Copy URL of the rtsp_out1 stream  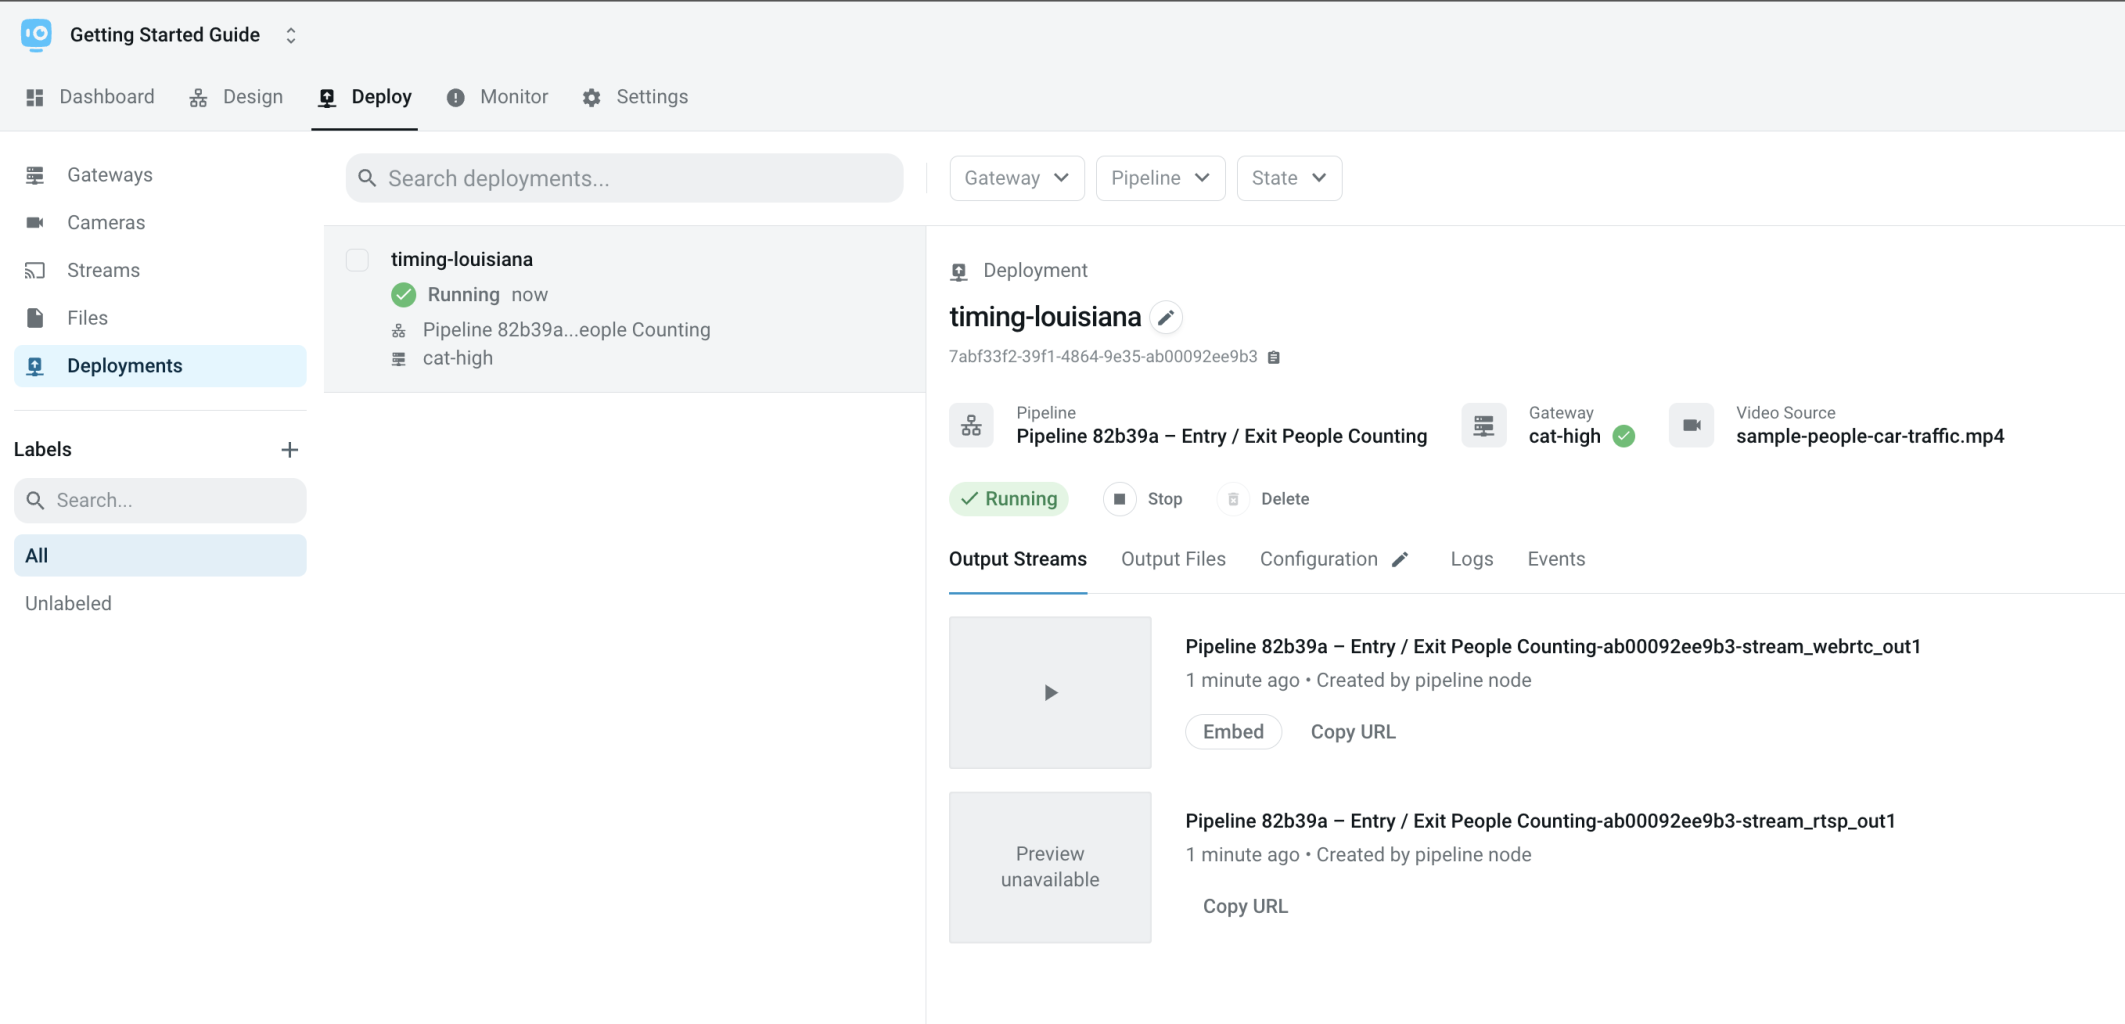(x=1245, y=906)
